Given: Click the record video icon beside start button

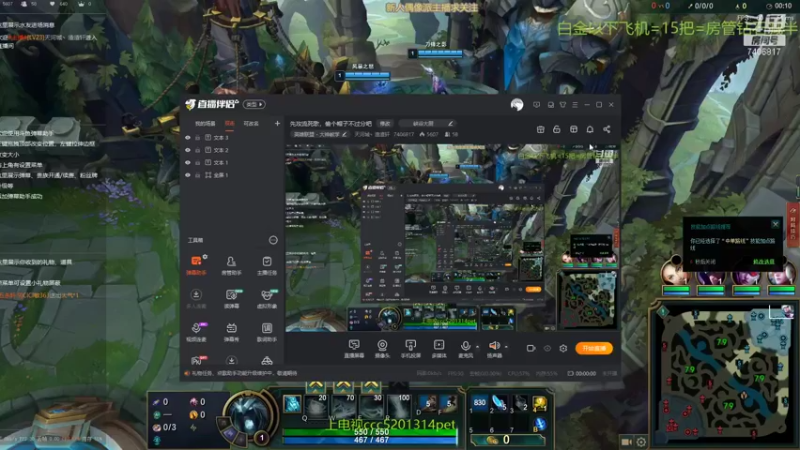Looking at the screenshot, I should (x=531, y=348).
